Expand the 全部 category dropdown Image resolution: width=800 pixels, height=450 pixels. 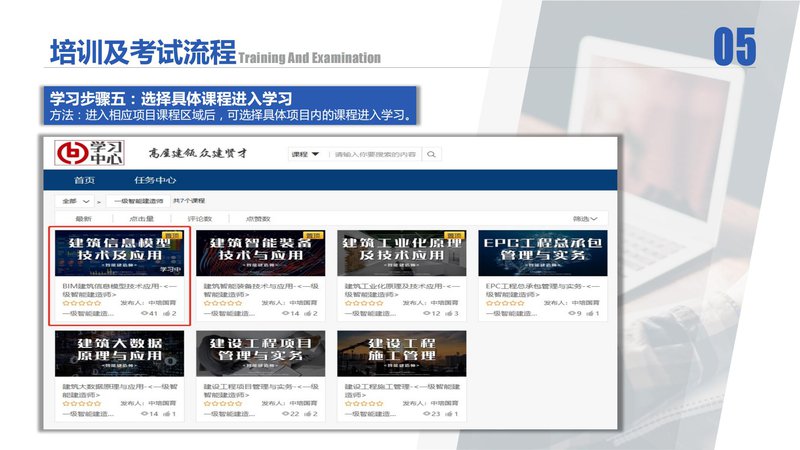click(75, 201)
